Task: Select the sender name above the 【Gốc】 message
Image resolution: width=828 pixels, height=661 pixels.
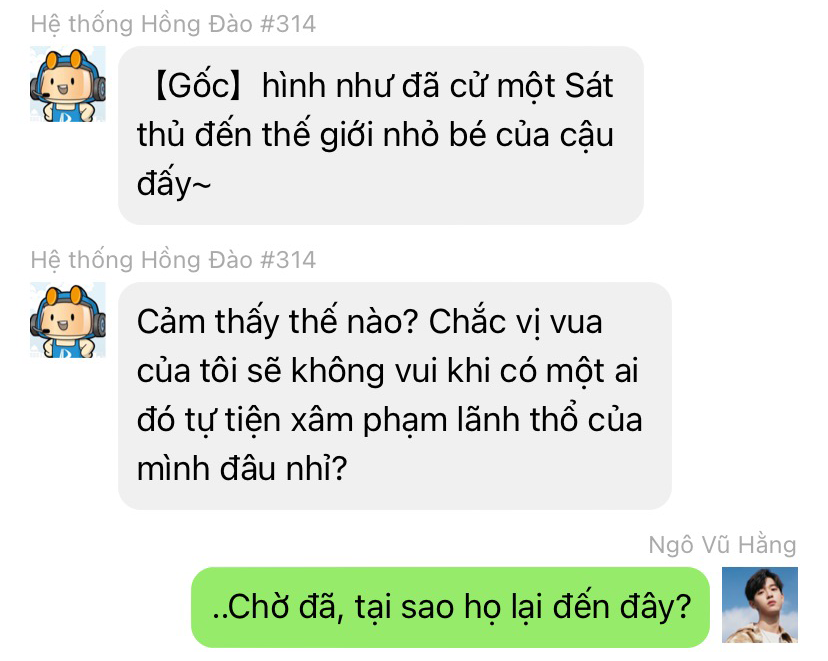Action: pyautogui.click(x=173, y=24)
